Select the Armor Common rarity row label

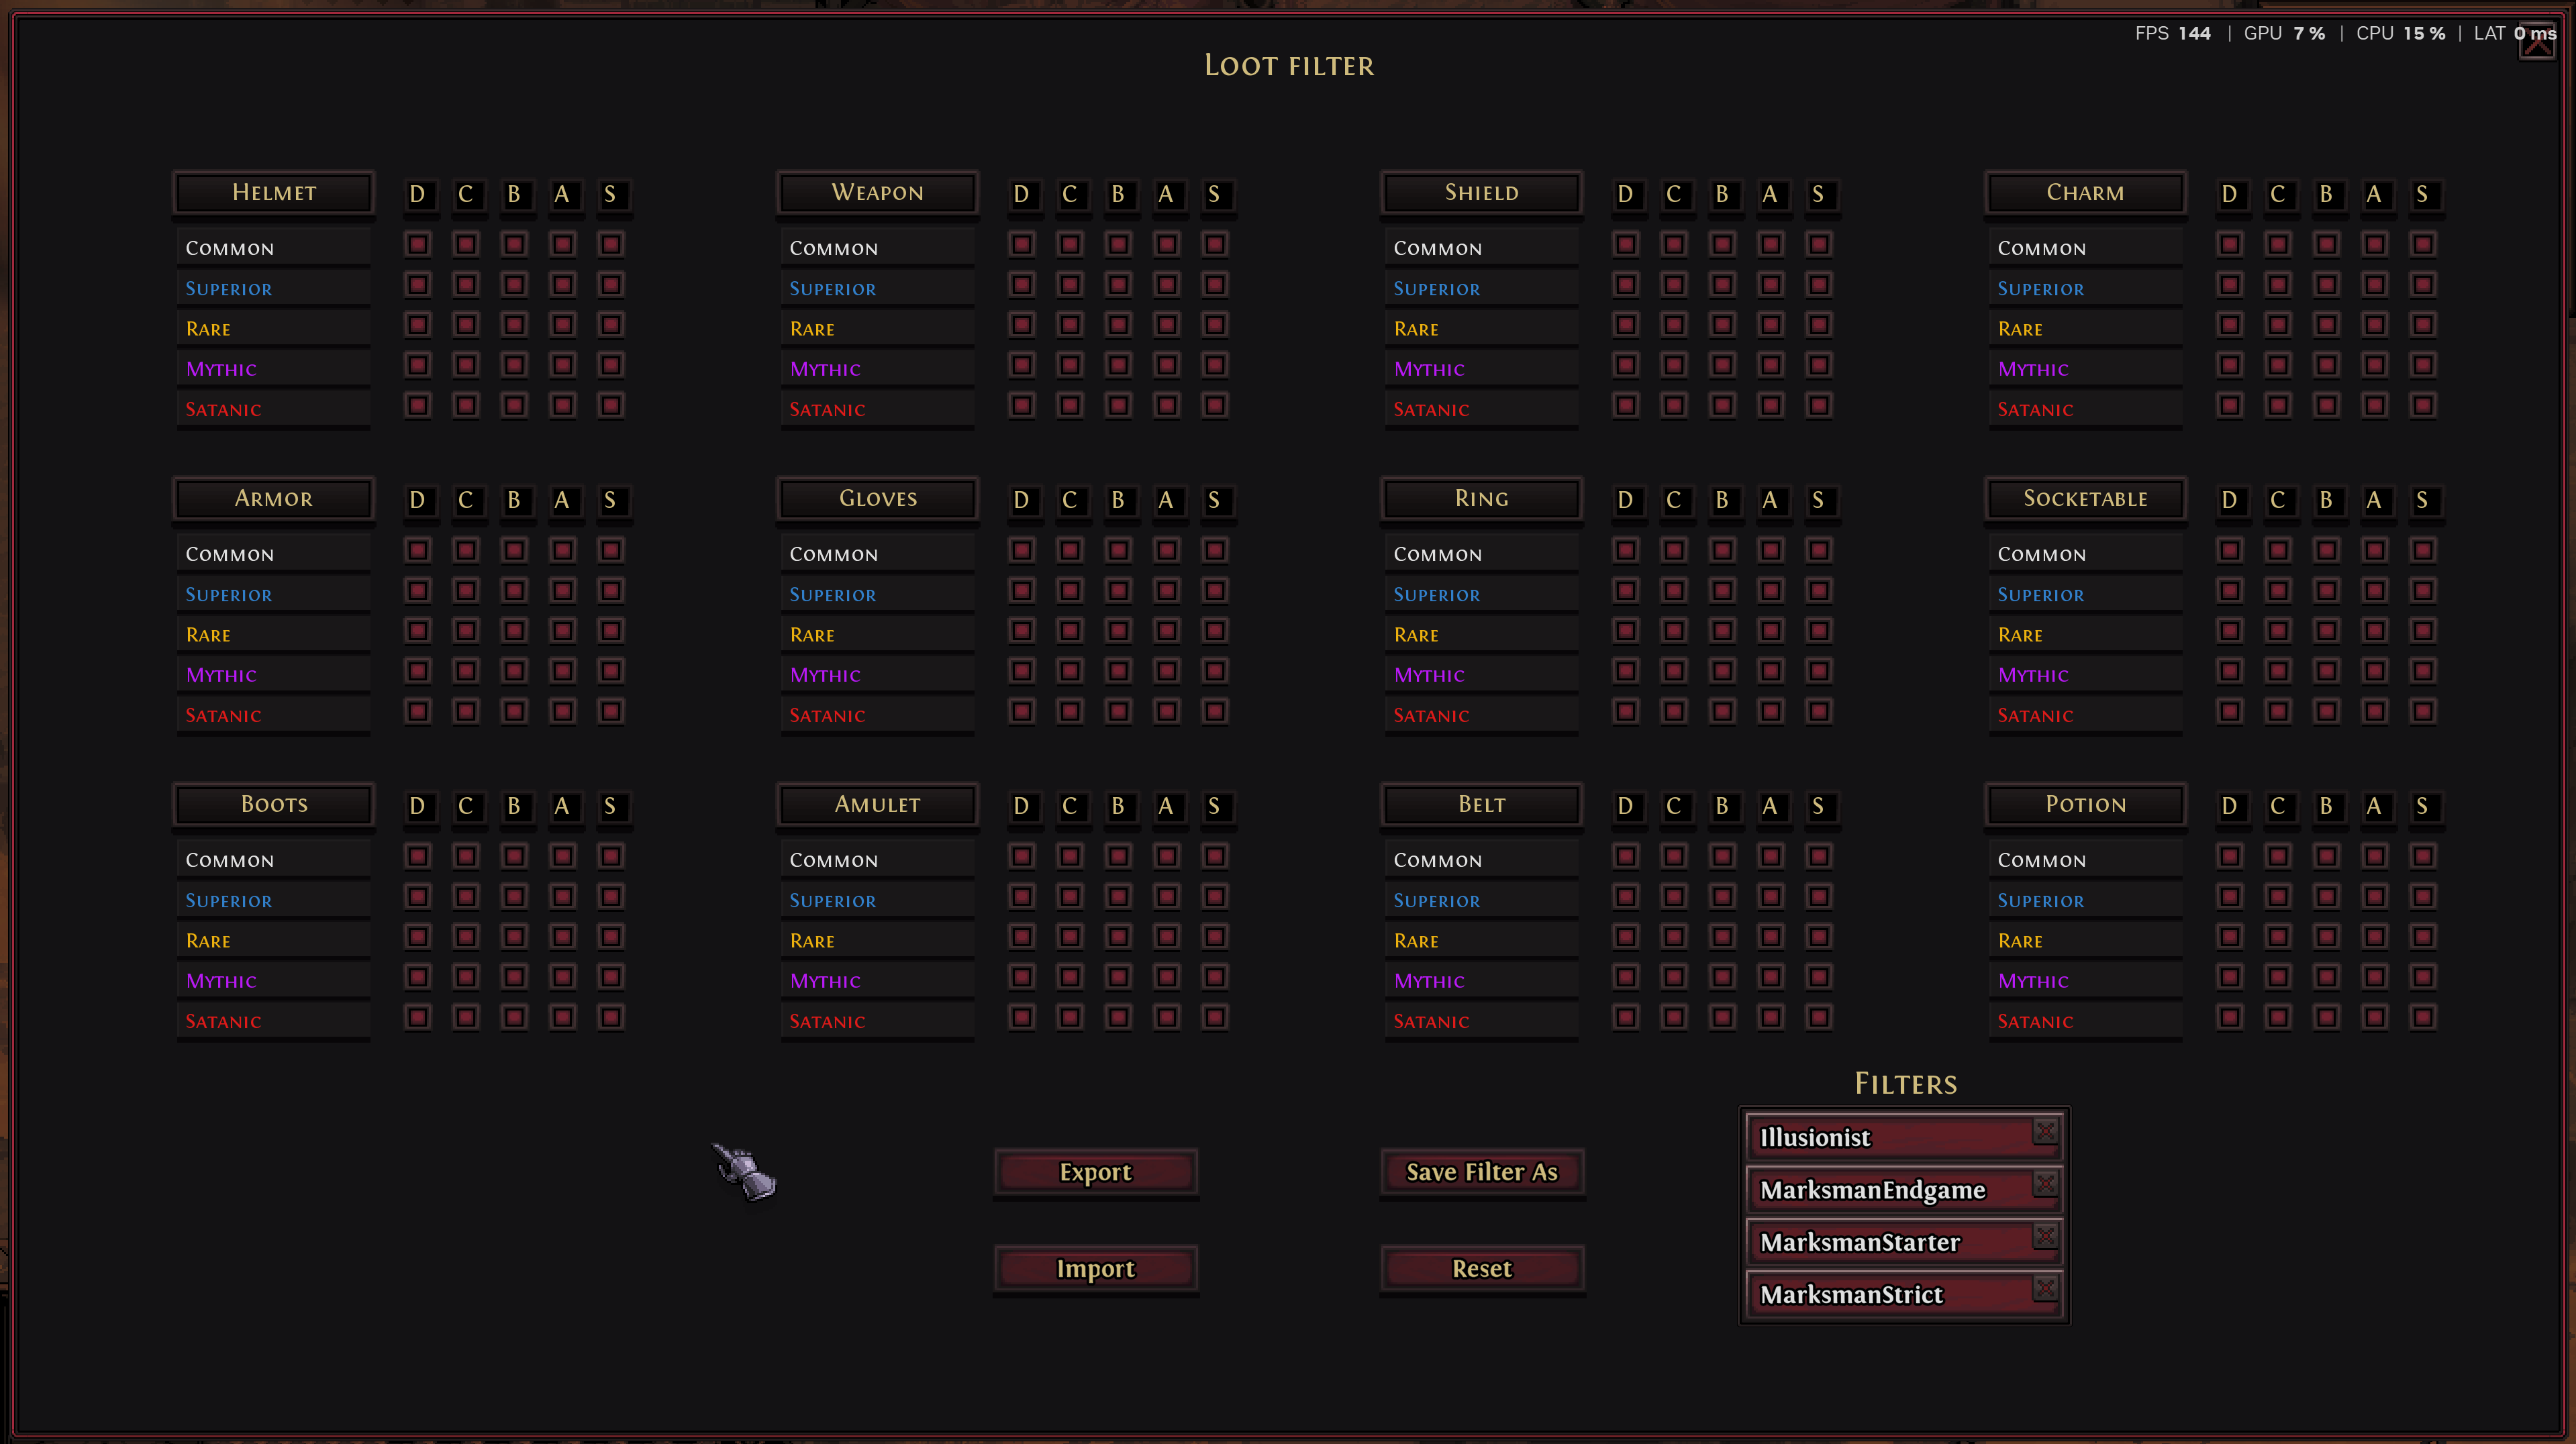click(x=274, y=554)
